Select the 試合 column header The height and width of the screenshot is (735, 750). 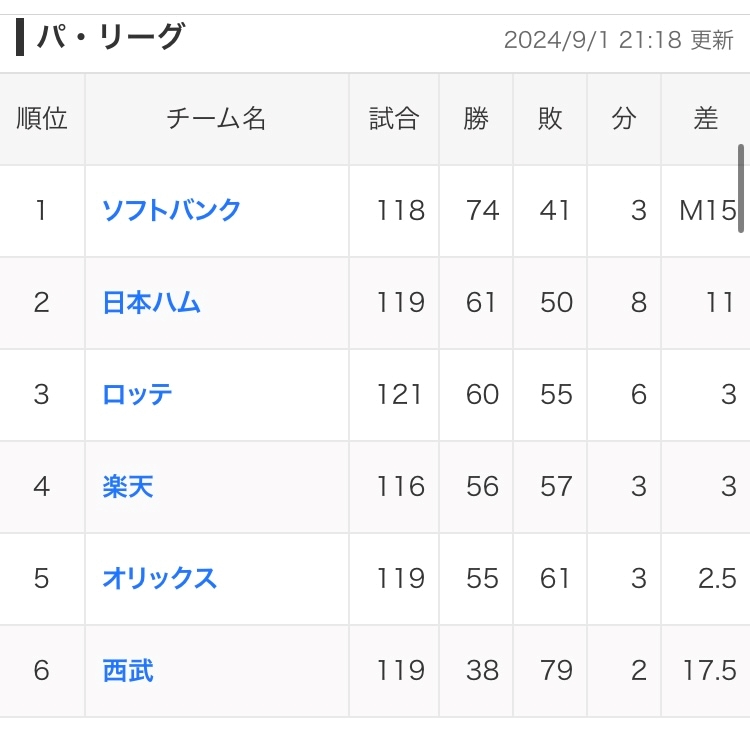(x=394, y=119)
